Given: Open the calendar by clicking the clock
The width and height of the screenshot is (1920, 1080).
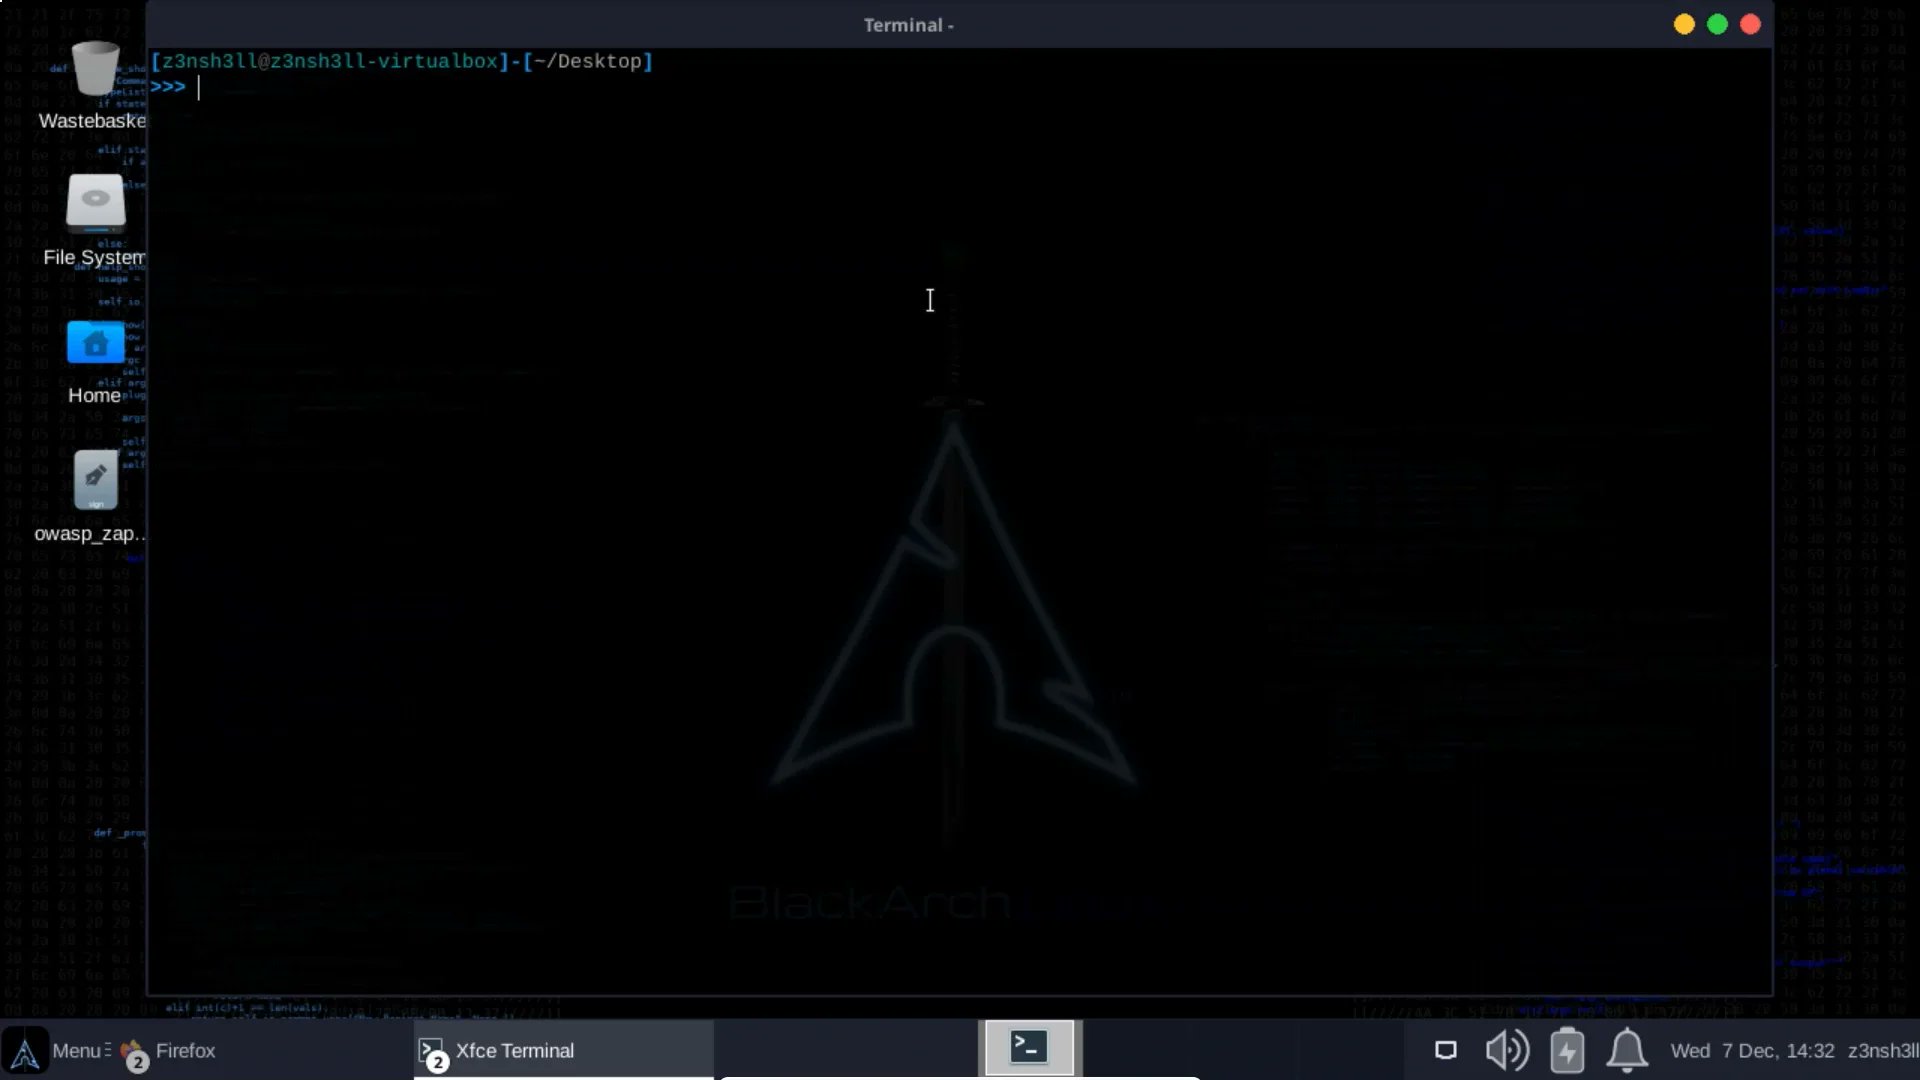Looking at the screenshot, I should [x=1755, y=1051].
